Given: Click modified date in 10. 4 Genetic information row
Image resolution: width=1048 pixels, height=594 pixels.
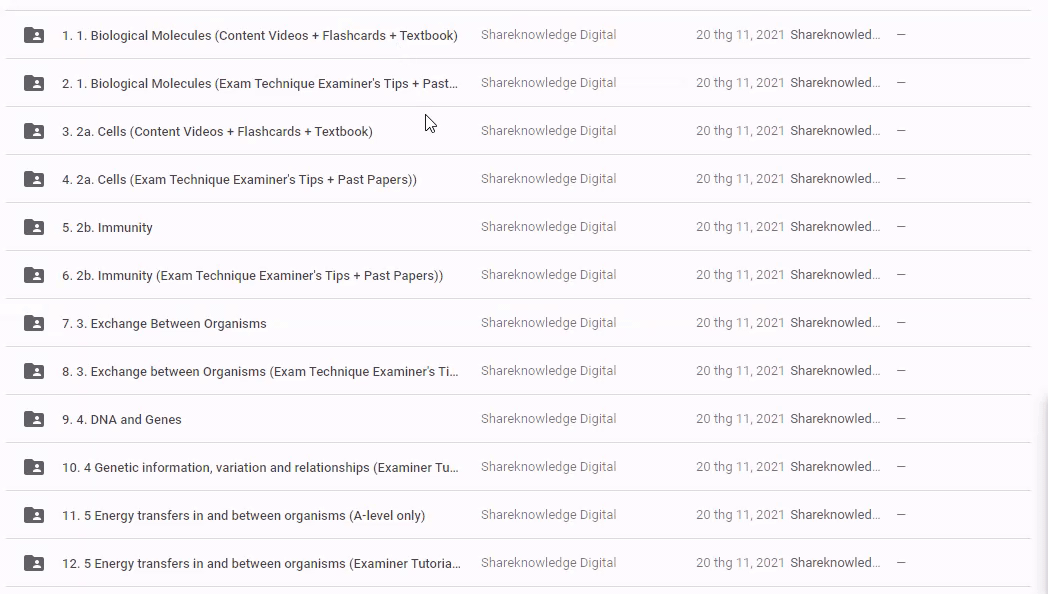Looking at the screenshot, I should (740, 467).
